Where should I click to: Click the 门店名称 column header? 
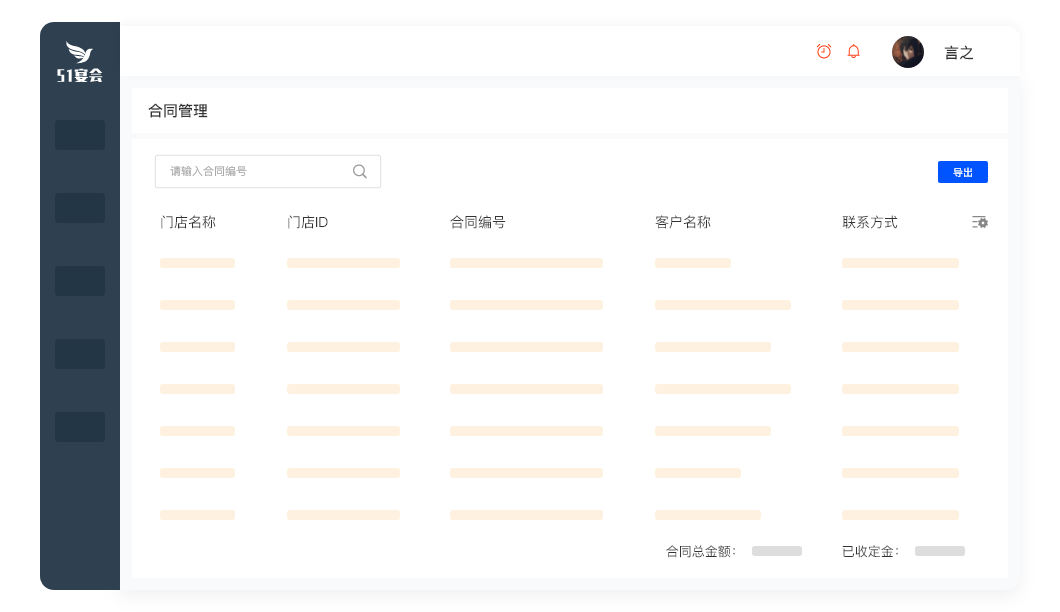click(x=188, y=222)
